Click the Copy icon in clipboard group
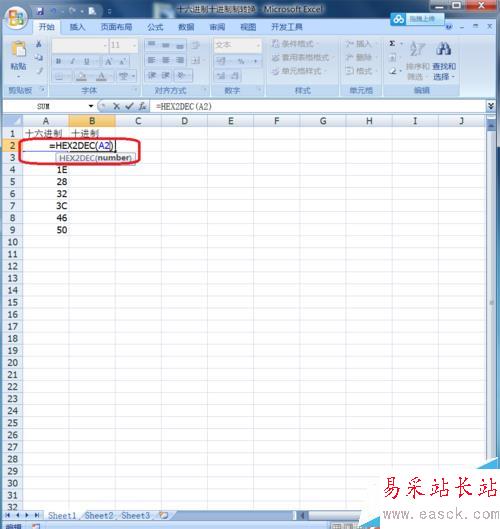The height and width of the screenshot is (529, 500). 39,57
